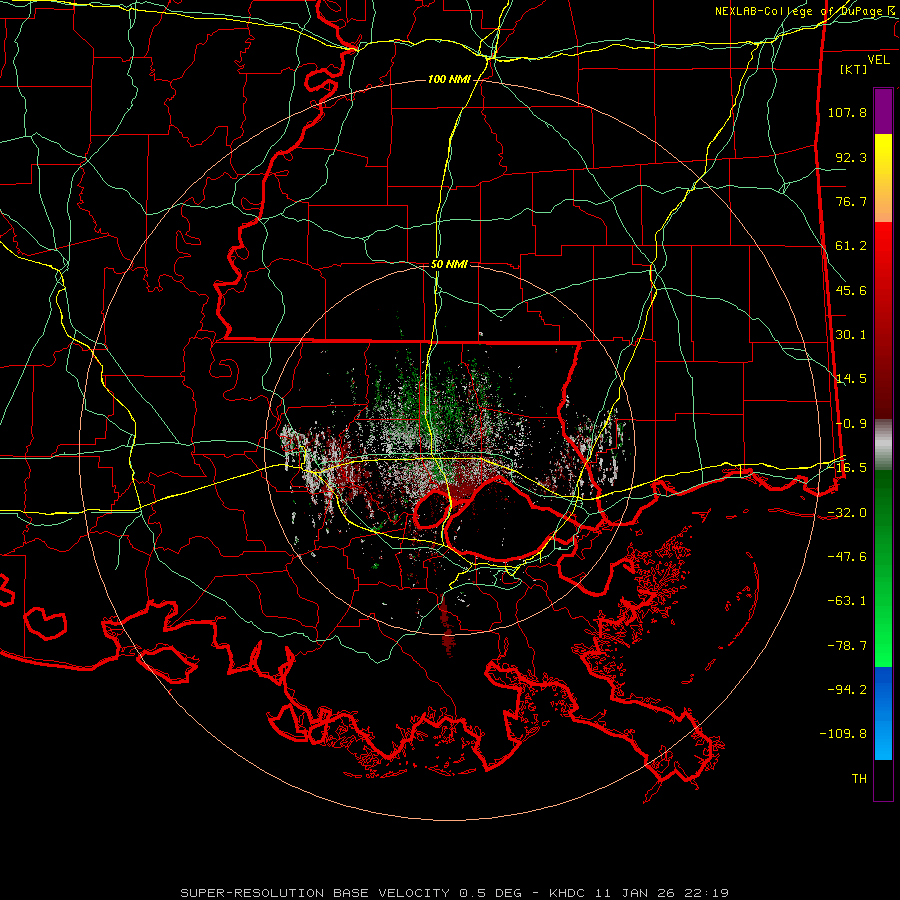Screen dimensions: 900x900
Task: Click the 61.2 velocity legend value
Action: click(851, 246)
